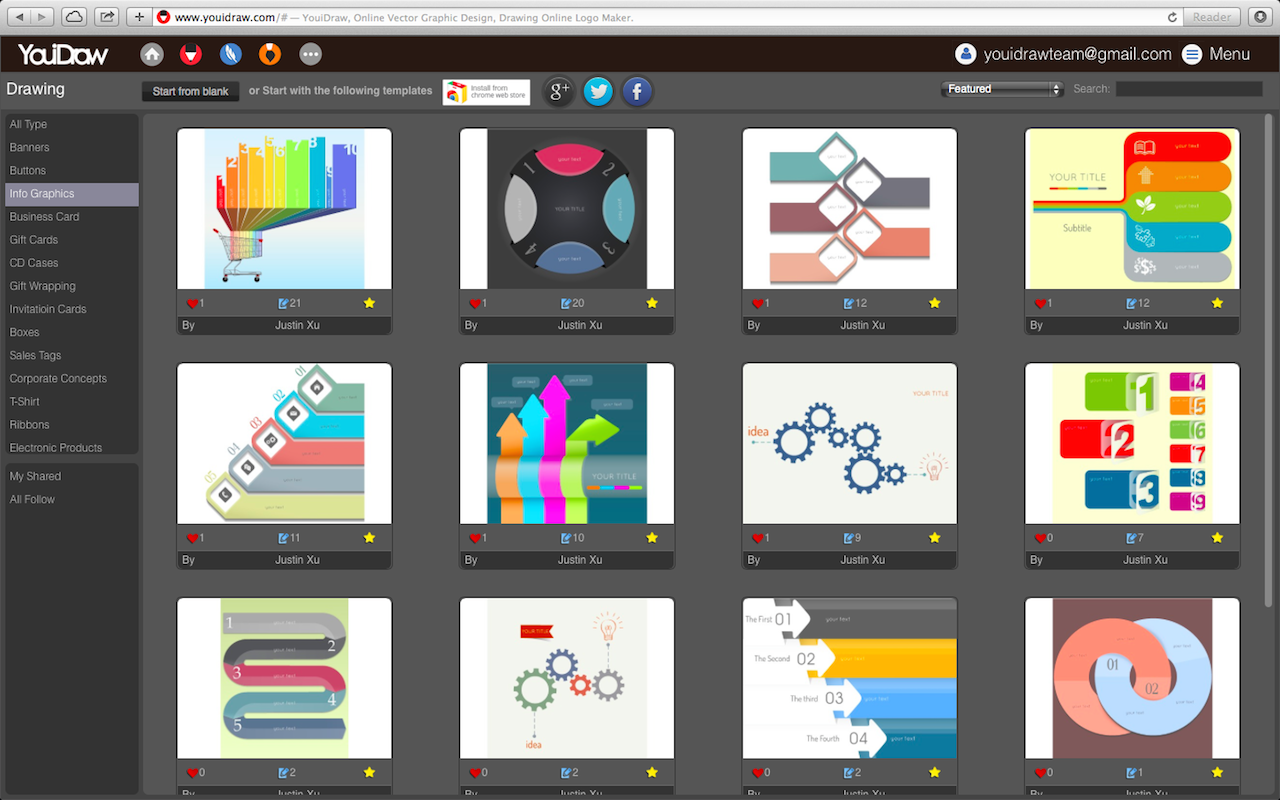Open the hamburger Menu icon

pos(1192,54)
